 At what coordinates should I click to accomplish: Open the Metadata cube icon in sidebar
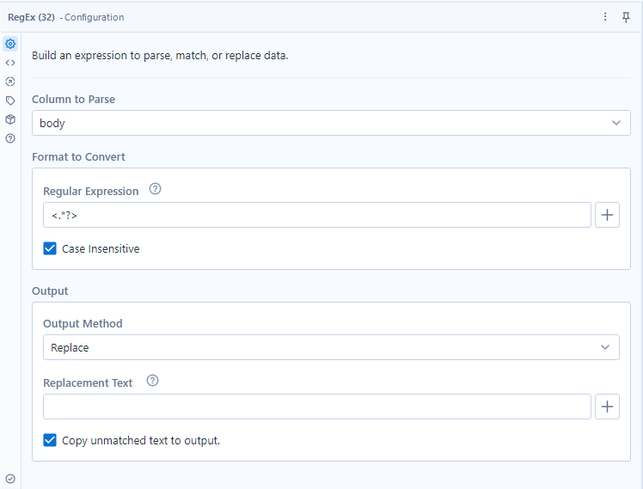pos(10,119)
